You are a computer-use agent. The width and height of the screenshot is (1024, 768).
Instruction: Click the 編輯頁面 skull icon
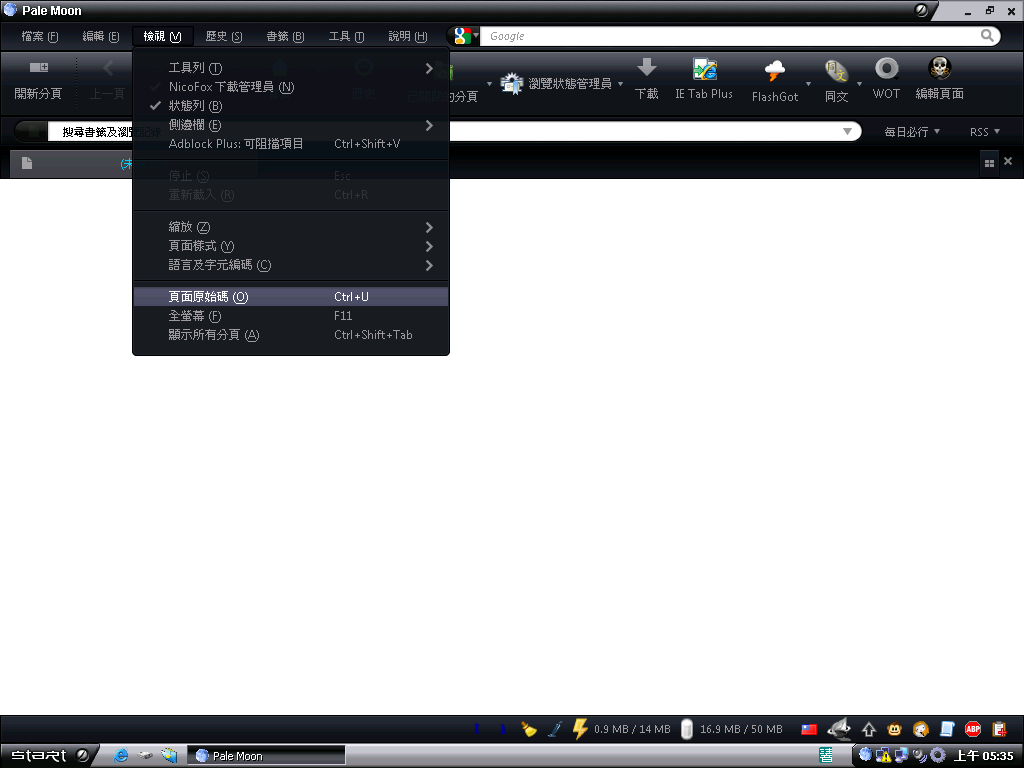(x=939, y=68)
